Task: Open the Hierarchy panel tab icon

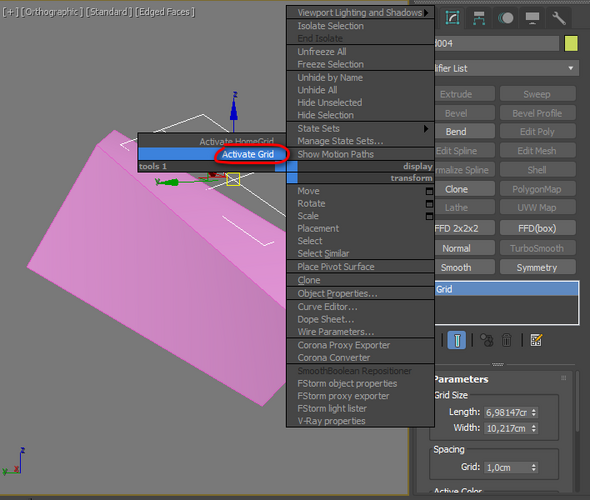Action: [479, 18]
